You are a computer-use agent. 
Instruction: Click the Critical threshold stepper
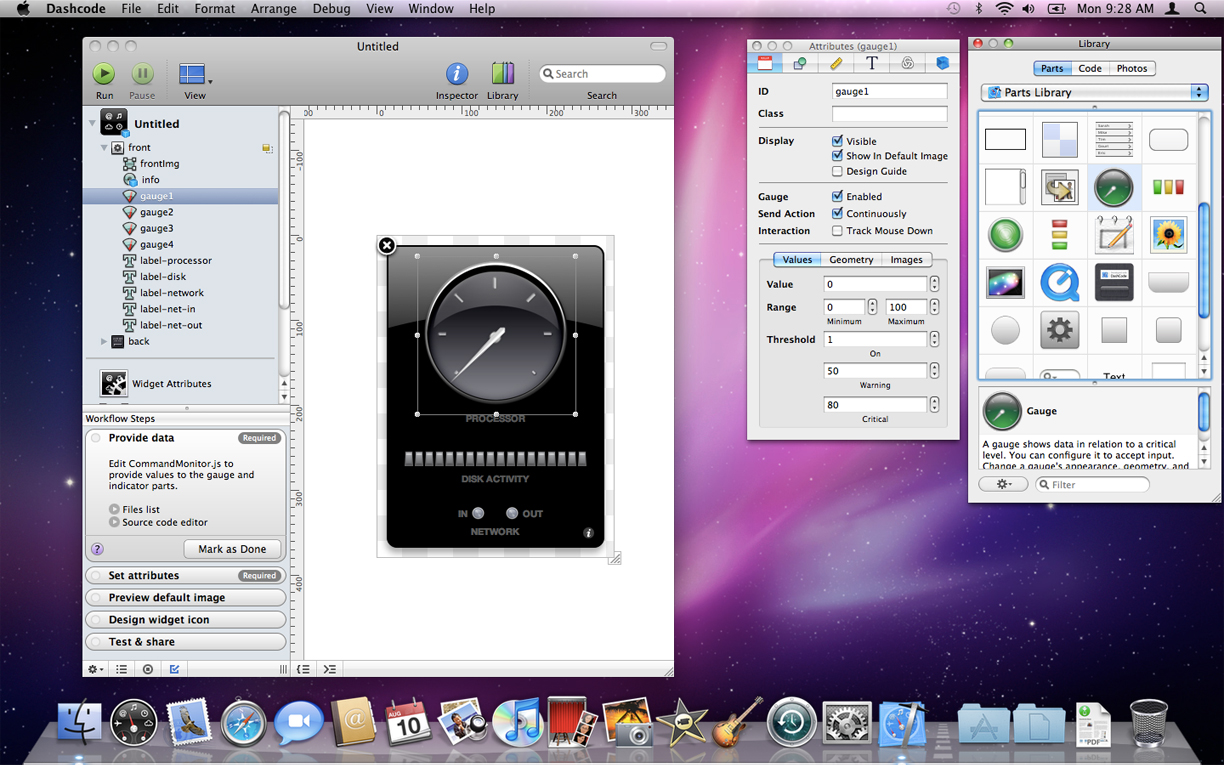[934, 405]
